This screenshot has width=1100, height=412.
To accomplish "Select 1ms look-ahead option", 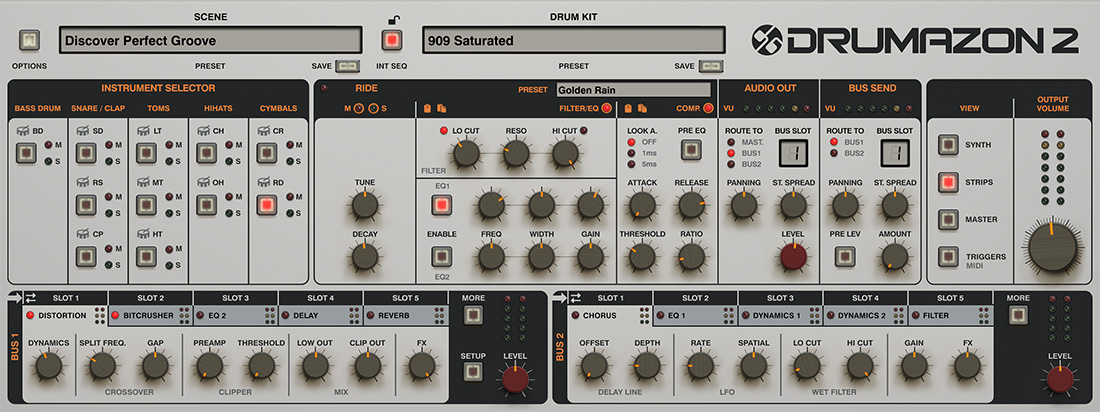I will tap(630, 152).
